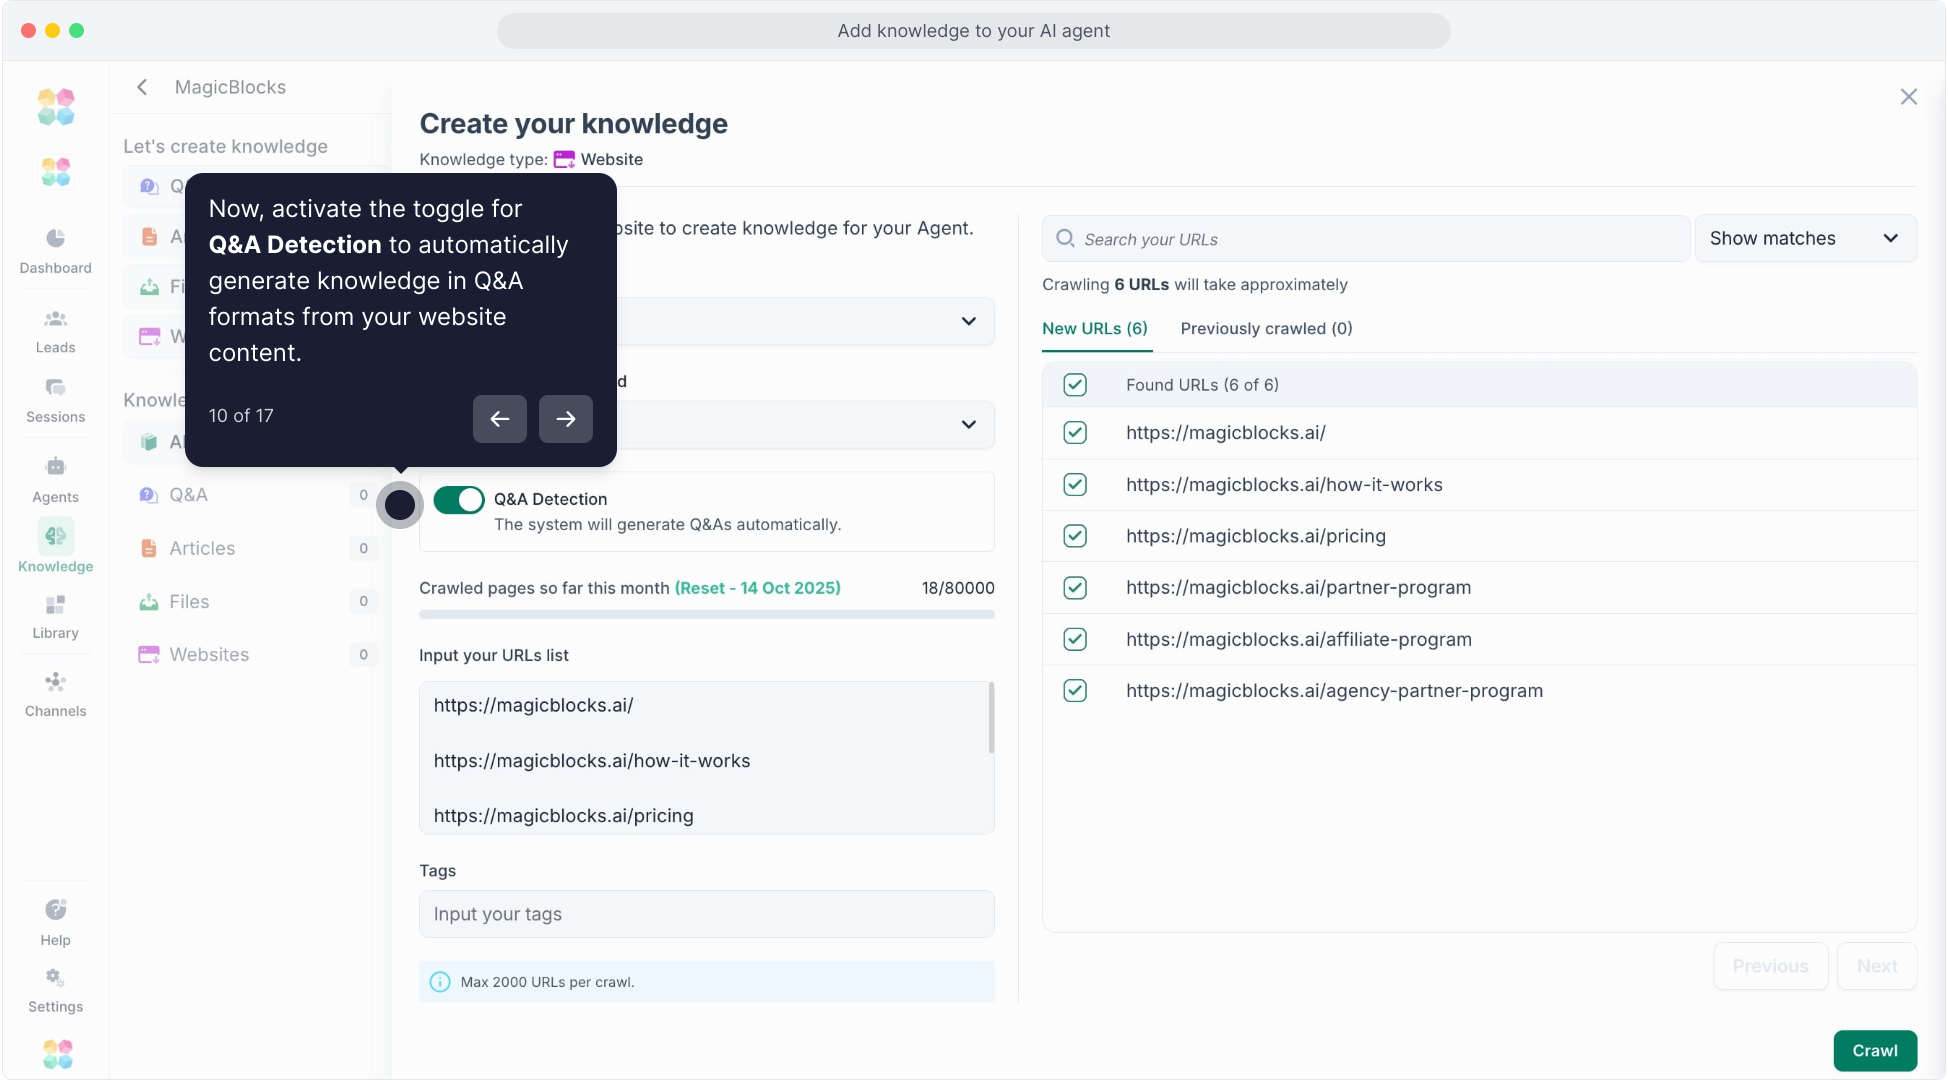
Task: Open Sessions chat icon
Action: coord(55,388)
